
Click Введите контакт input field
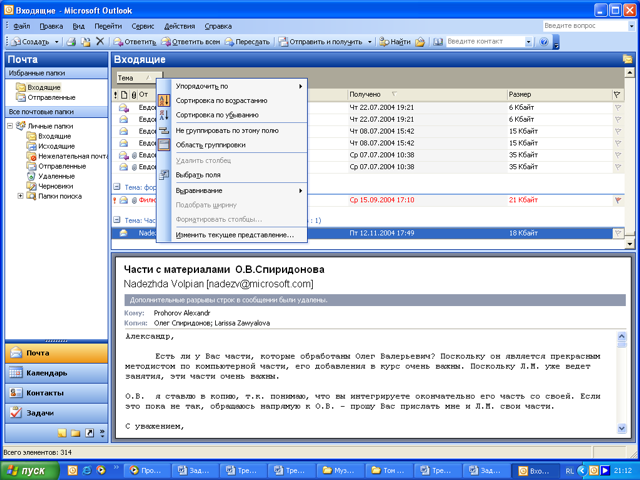point(485,42)
